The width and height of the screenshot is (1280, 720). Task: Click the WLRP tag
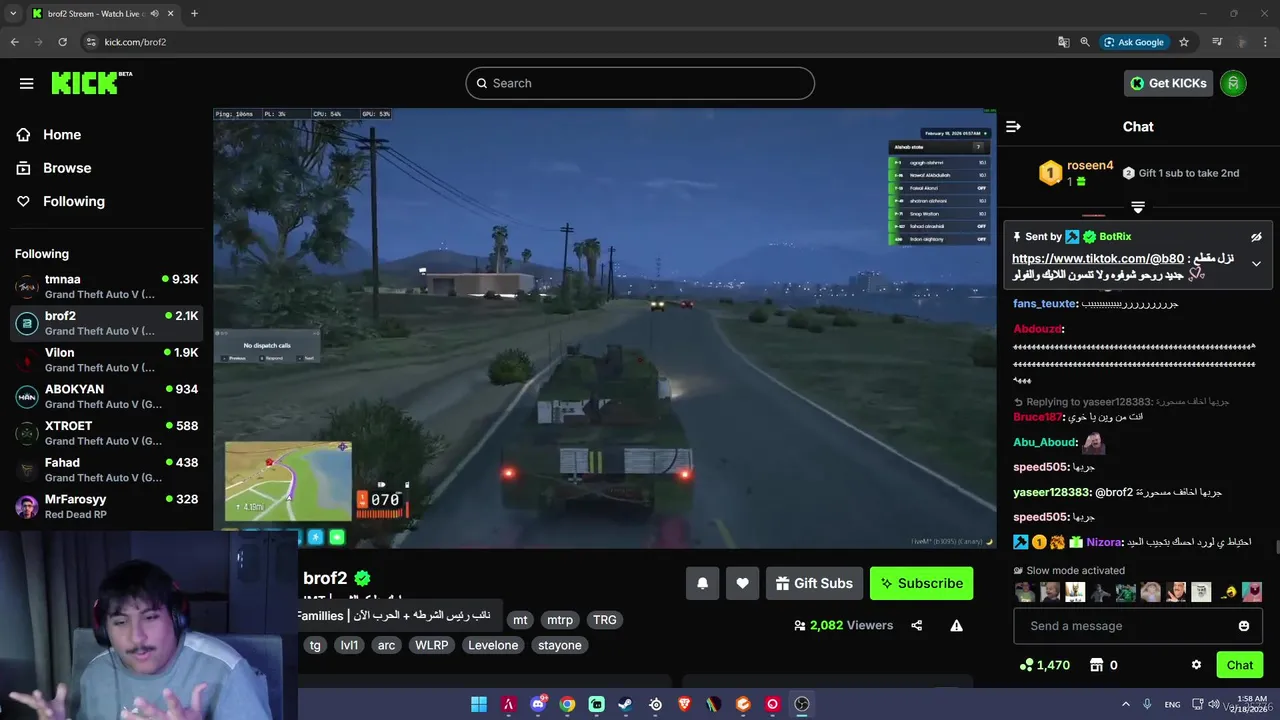[432, 645]
